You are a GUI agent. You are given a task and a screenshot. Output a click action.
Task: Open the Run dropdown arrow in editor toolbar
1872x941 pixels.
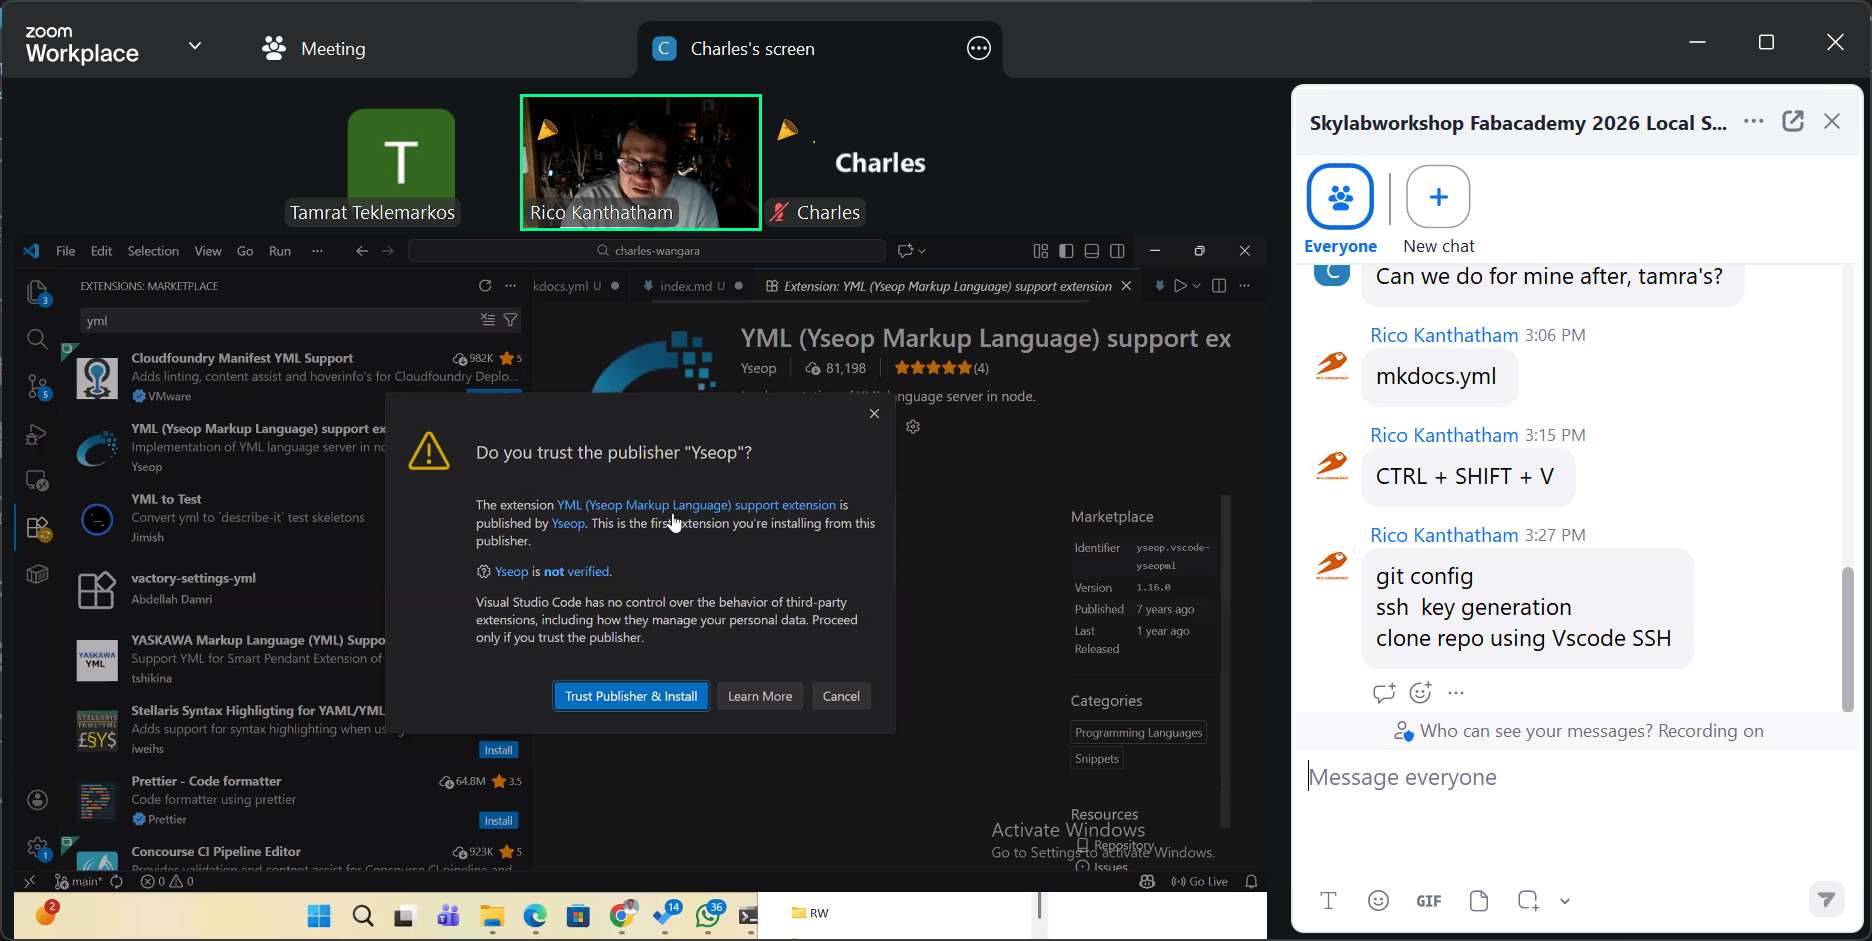pyautogui.click(x=1196, y=286)
